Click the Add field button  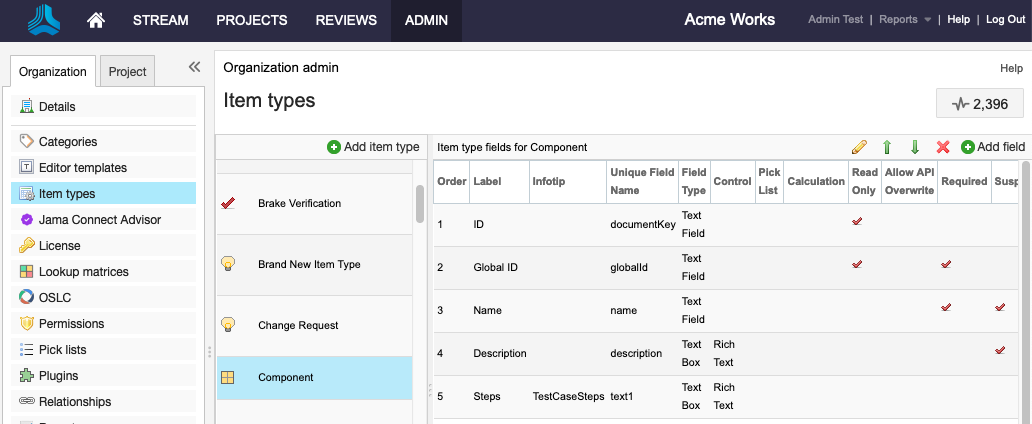(x=993, y=147)
